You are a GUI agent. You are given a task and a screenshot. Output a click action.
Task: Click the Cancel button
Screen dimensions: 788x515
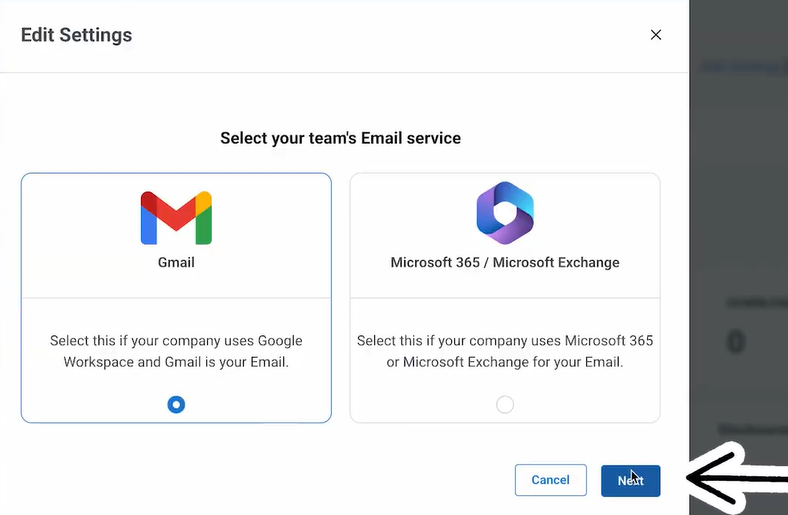point(550,480)
